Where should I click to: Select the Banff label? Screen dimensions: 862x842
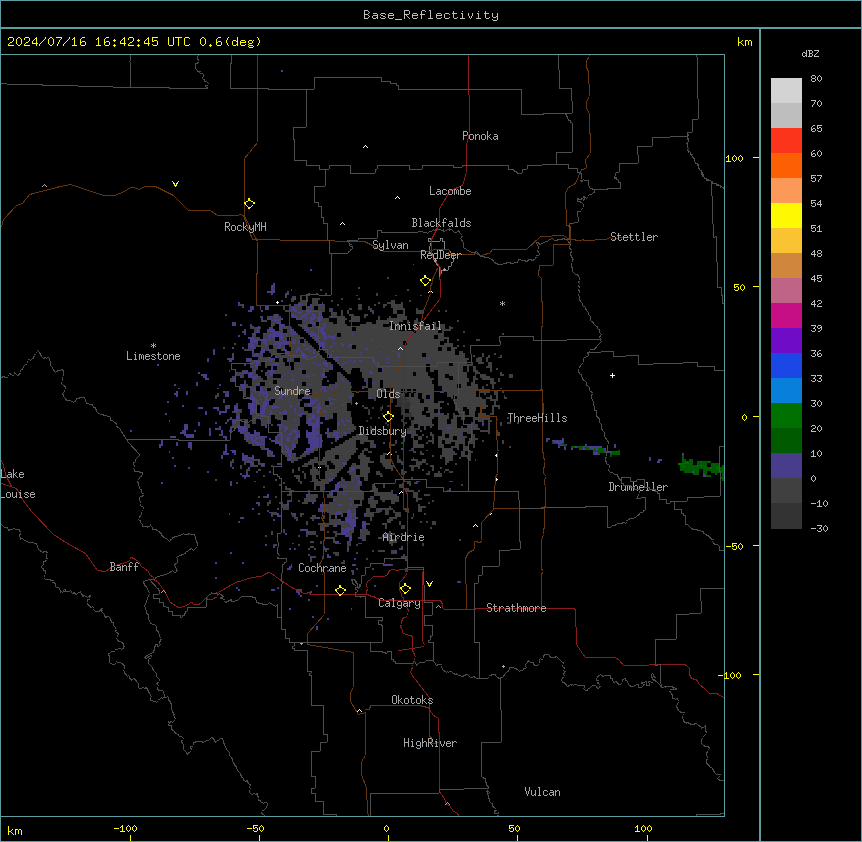(x=124, y=567)
